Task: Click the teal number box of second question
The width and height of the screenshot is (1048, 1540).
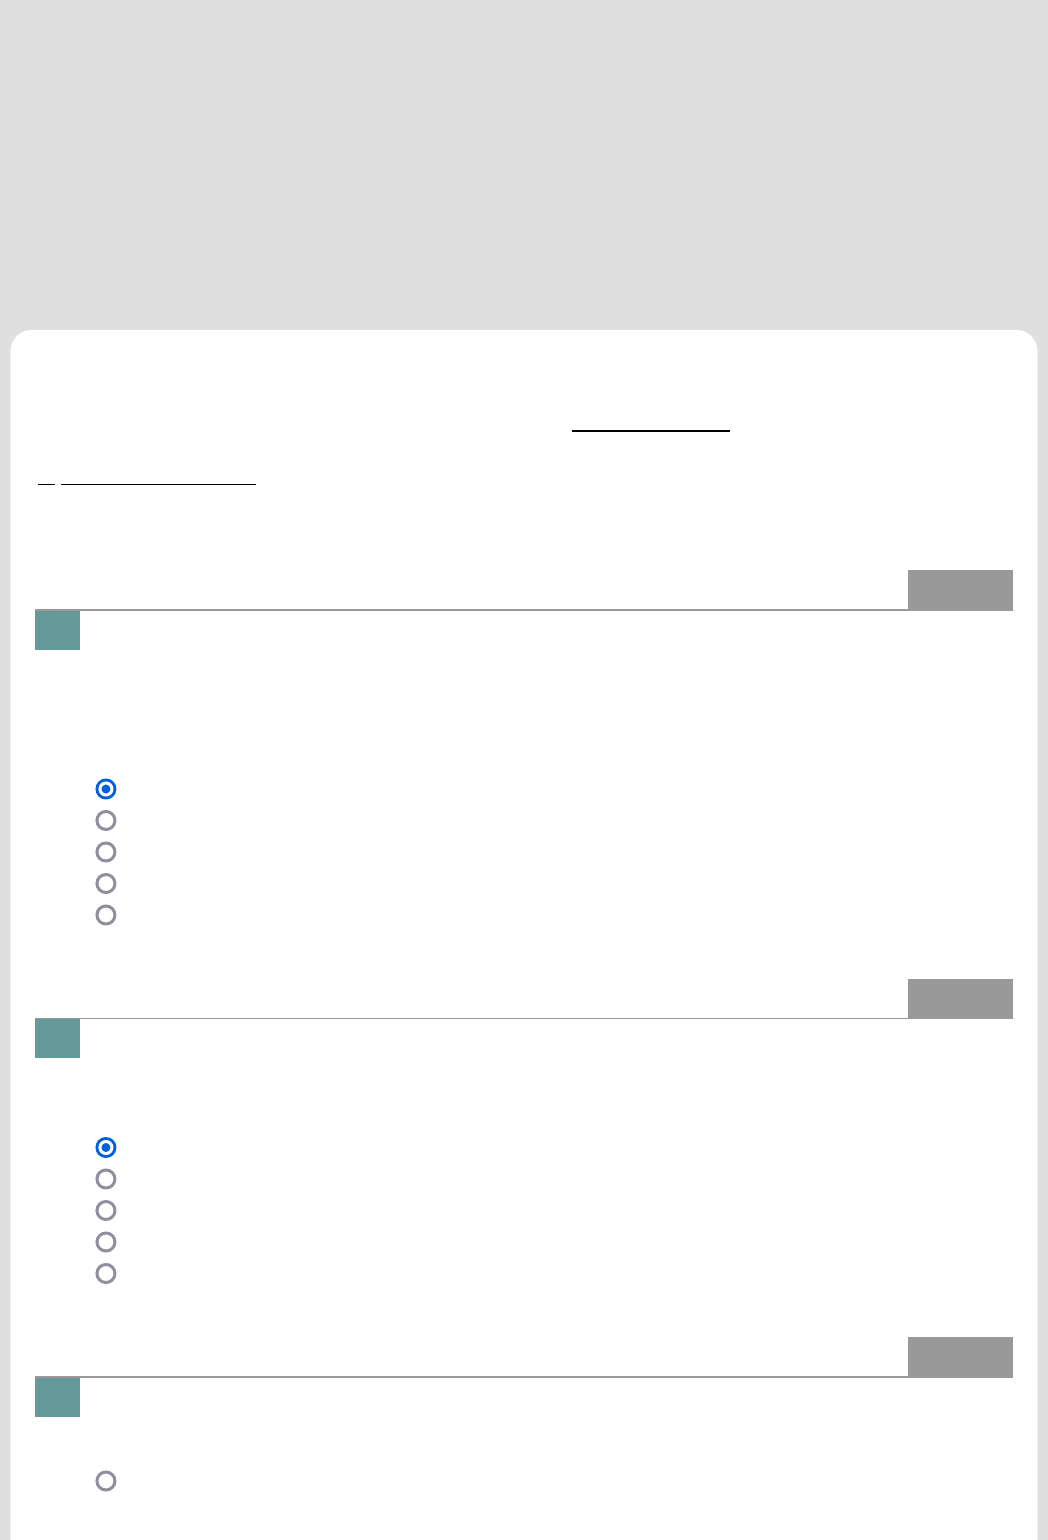Action: (57, 1038)
